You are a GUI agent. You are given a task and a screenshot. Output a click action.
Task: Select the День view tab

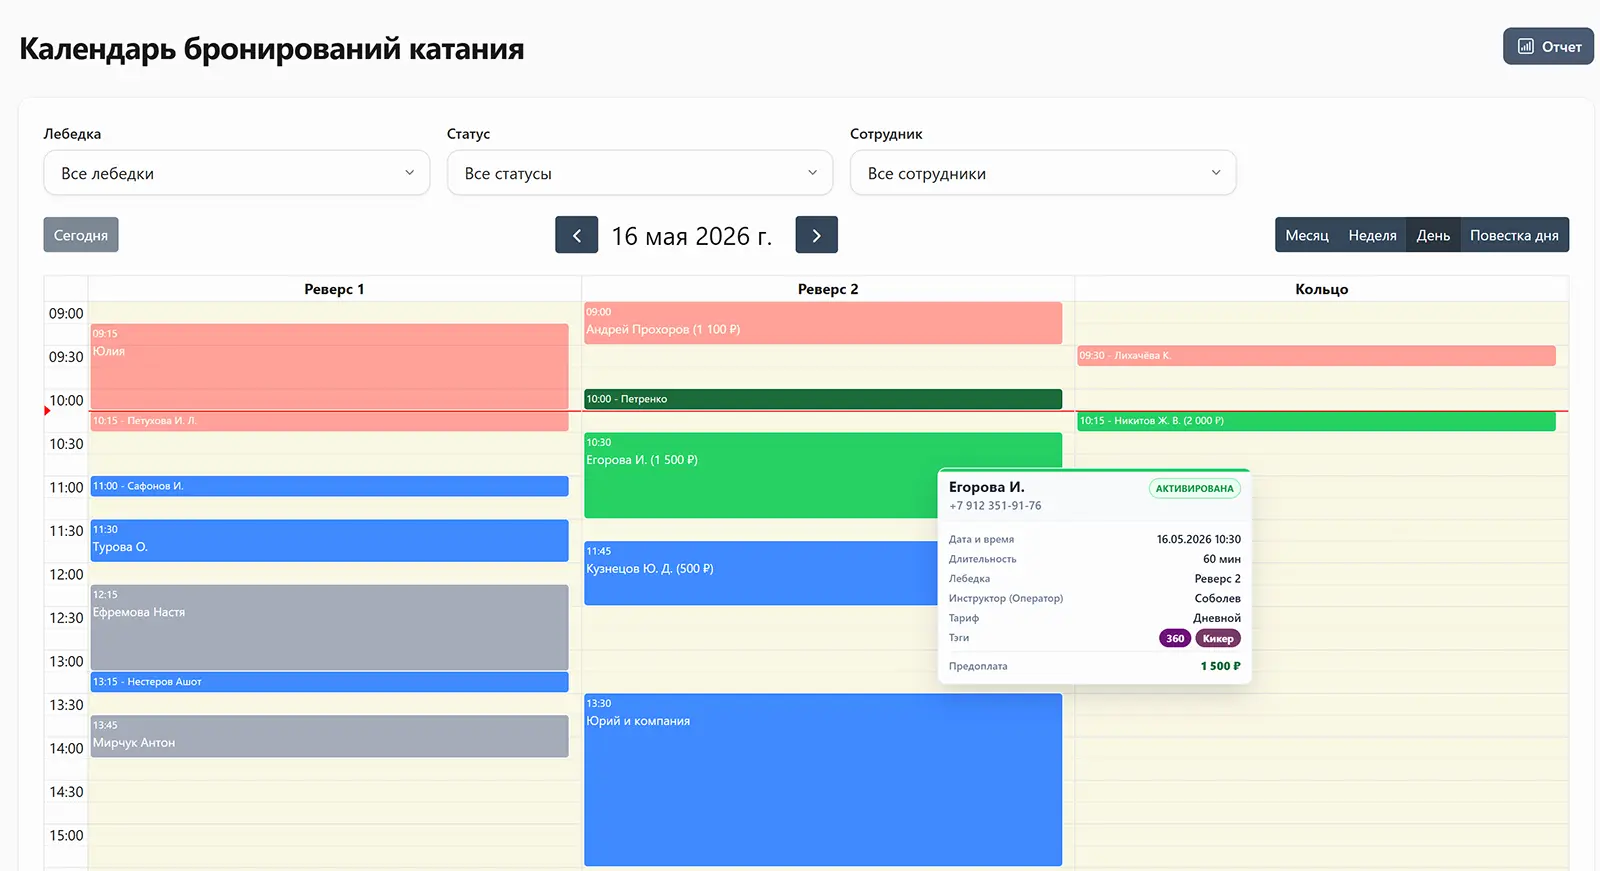click(1433, 235)
